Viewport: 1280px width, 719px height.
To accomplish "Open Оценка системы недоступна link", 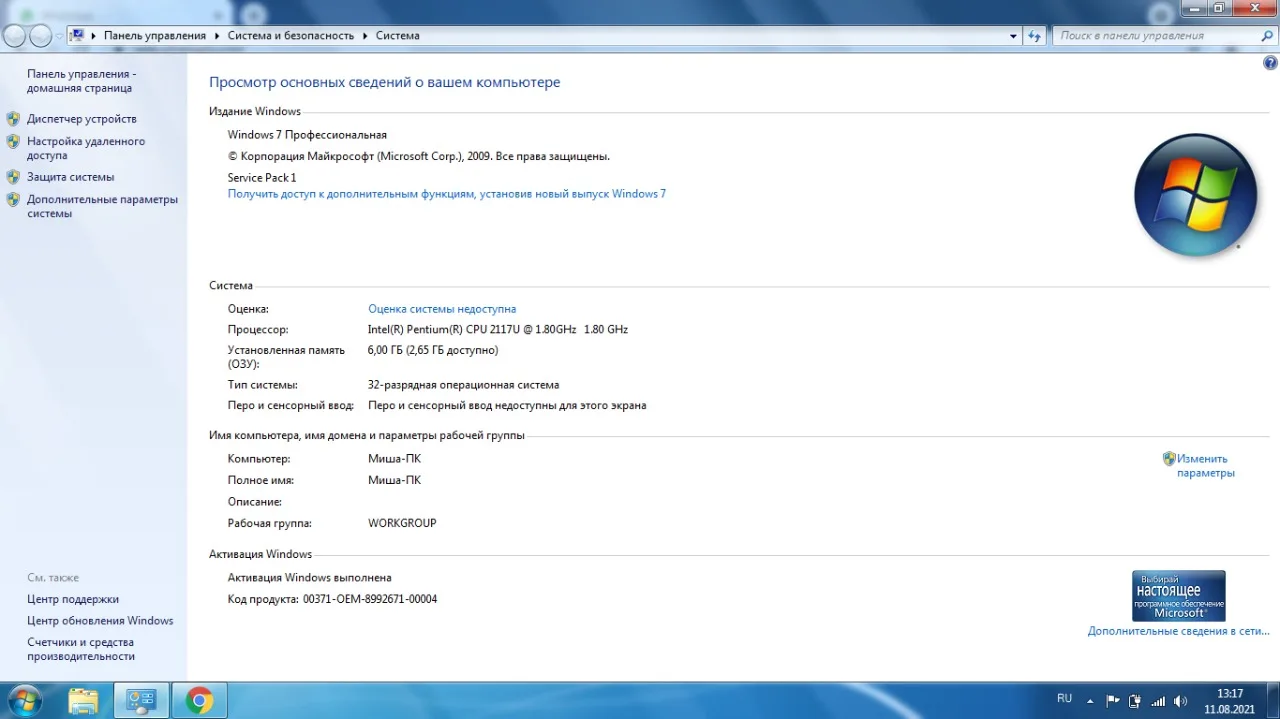I will click(x=442, y=309).
